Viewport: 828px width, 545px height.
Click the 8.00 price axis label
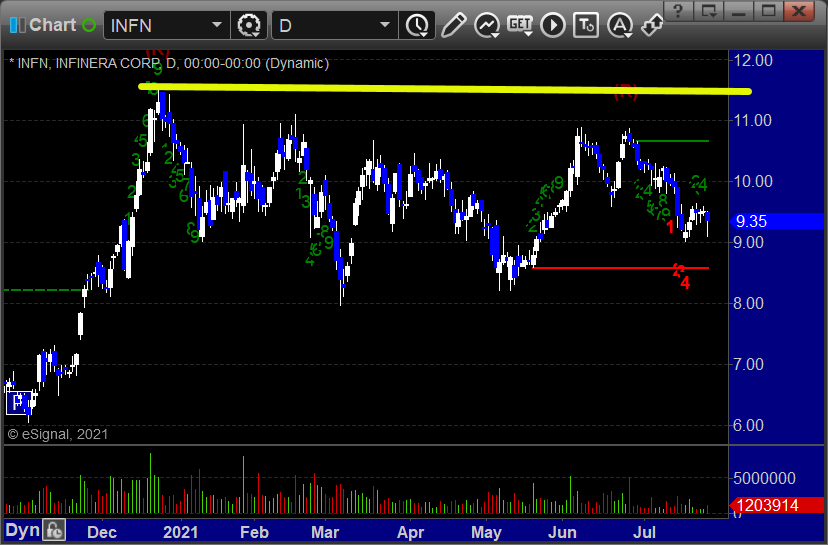(749, 304)
